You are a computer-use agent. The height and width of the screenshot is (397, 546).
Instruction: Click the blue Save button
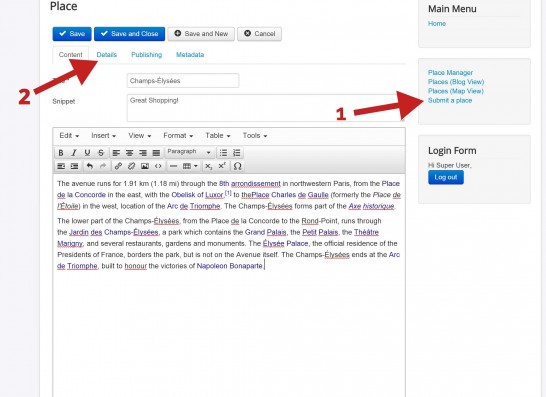(x=72, y=34)
